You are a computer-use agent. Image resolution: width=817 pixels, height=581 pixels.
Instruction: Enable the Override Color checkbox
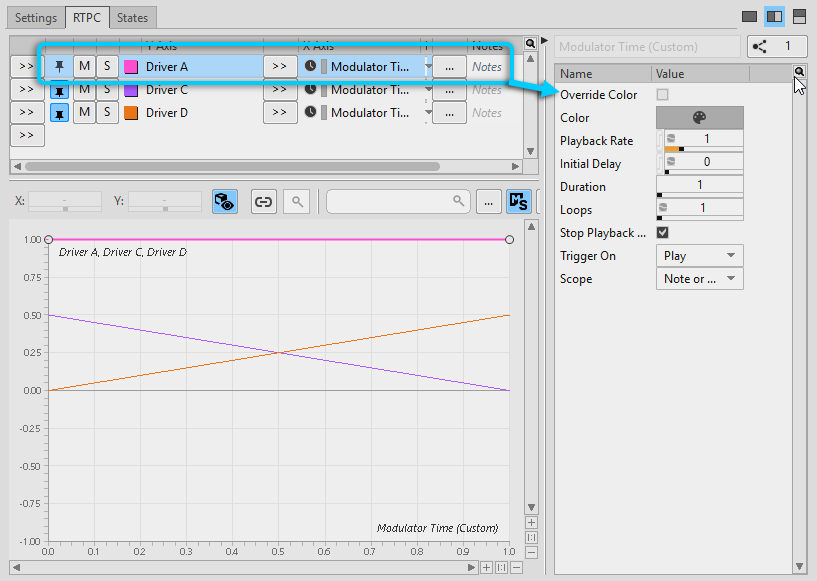[662, 95]
